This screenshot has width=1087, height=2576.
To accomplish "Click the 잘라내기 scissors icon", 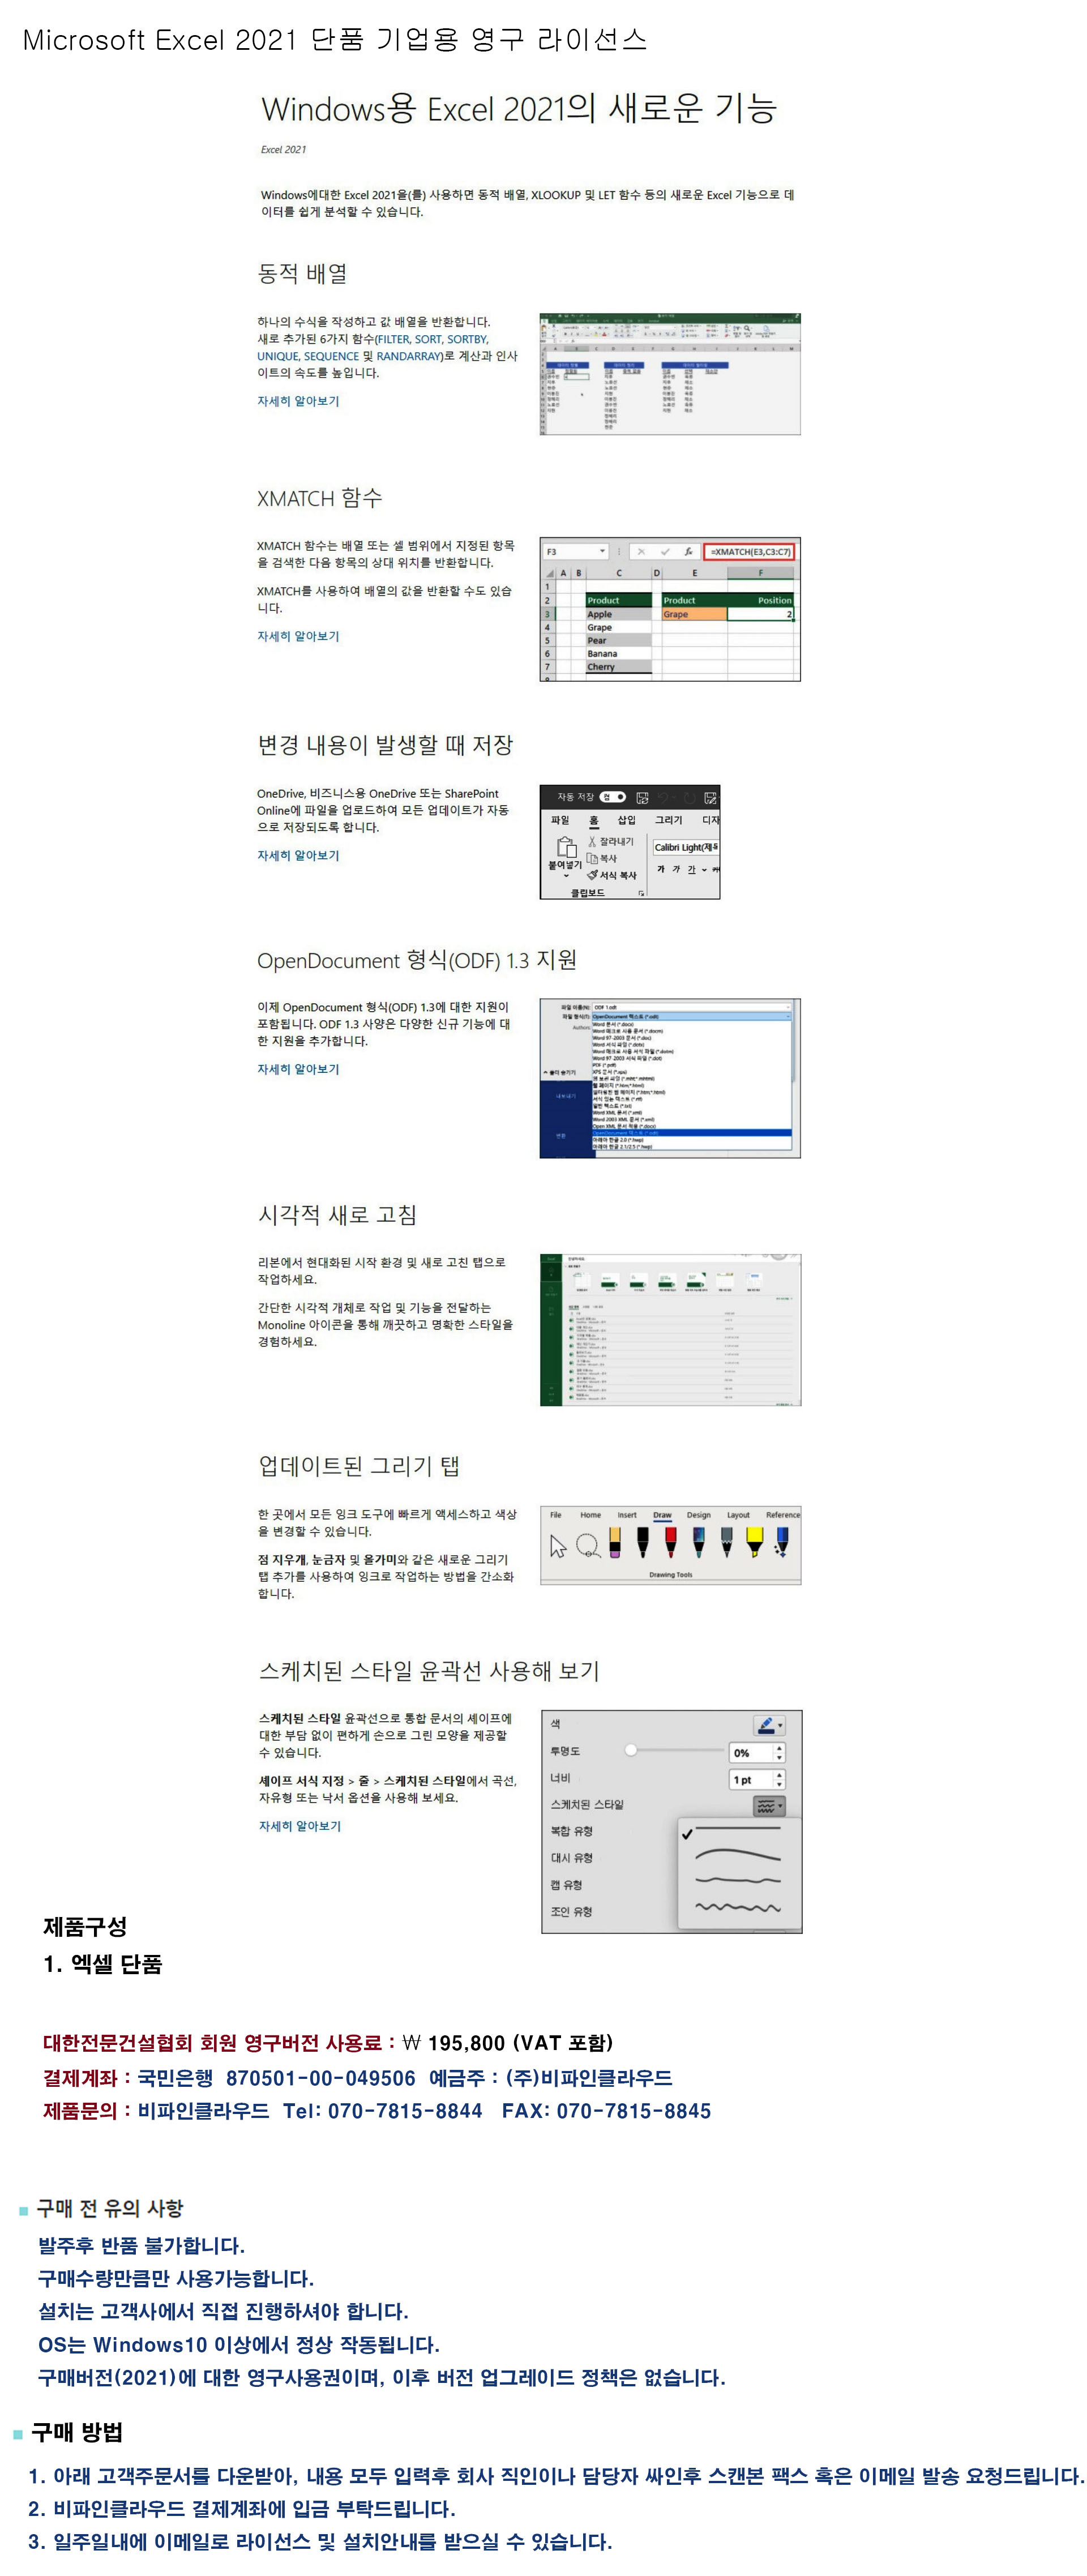I will tap(592, 842).
